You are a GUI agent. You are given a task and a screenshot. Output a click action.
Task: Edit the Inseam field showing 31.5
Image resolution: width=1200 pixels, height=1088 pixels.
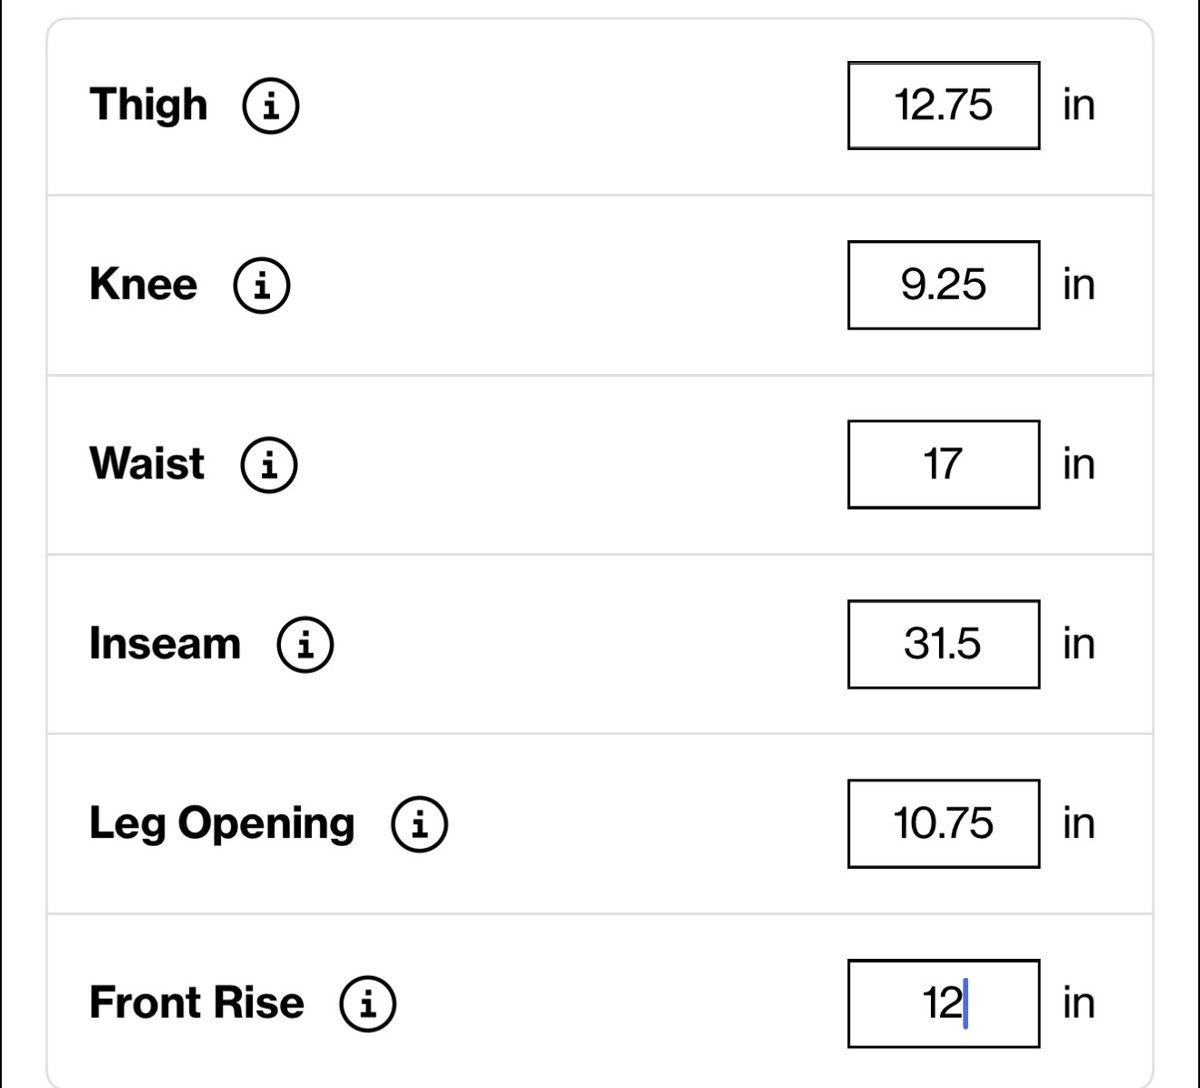pos(943,644)
